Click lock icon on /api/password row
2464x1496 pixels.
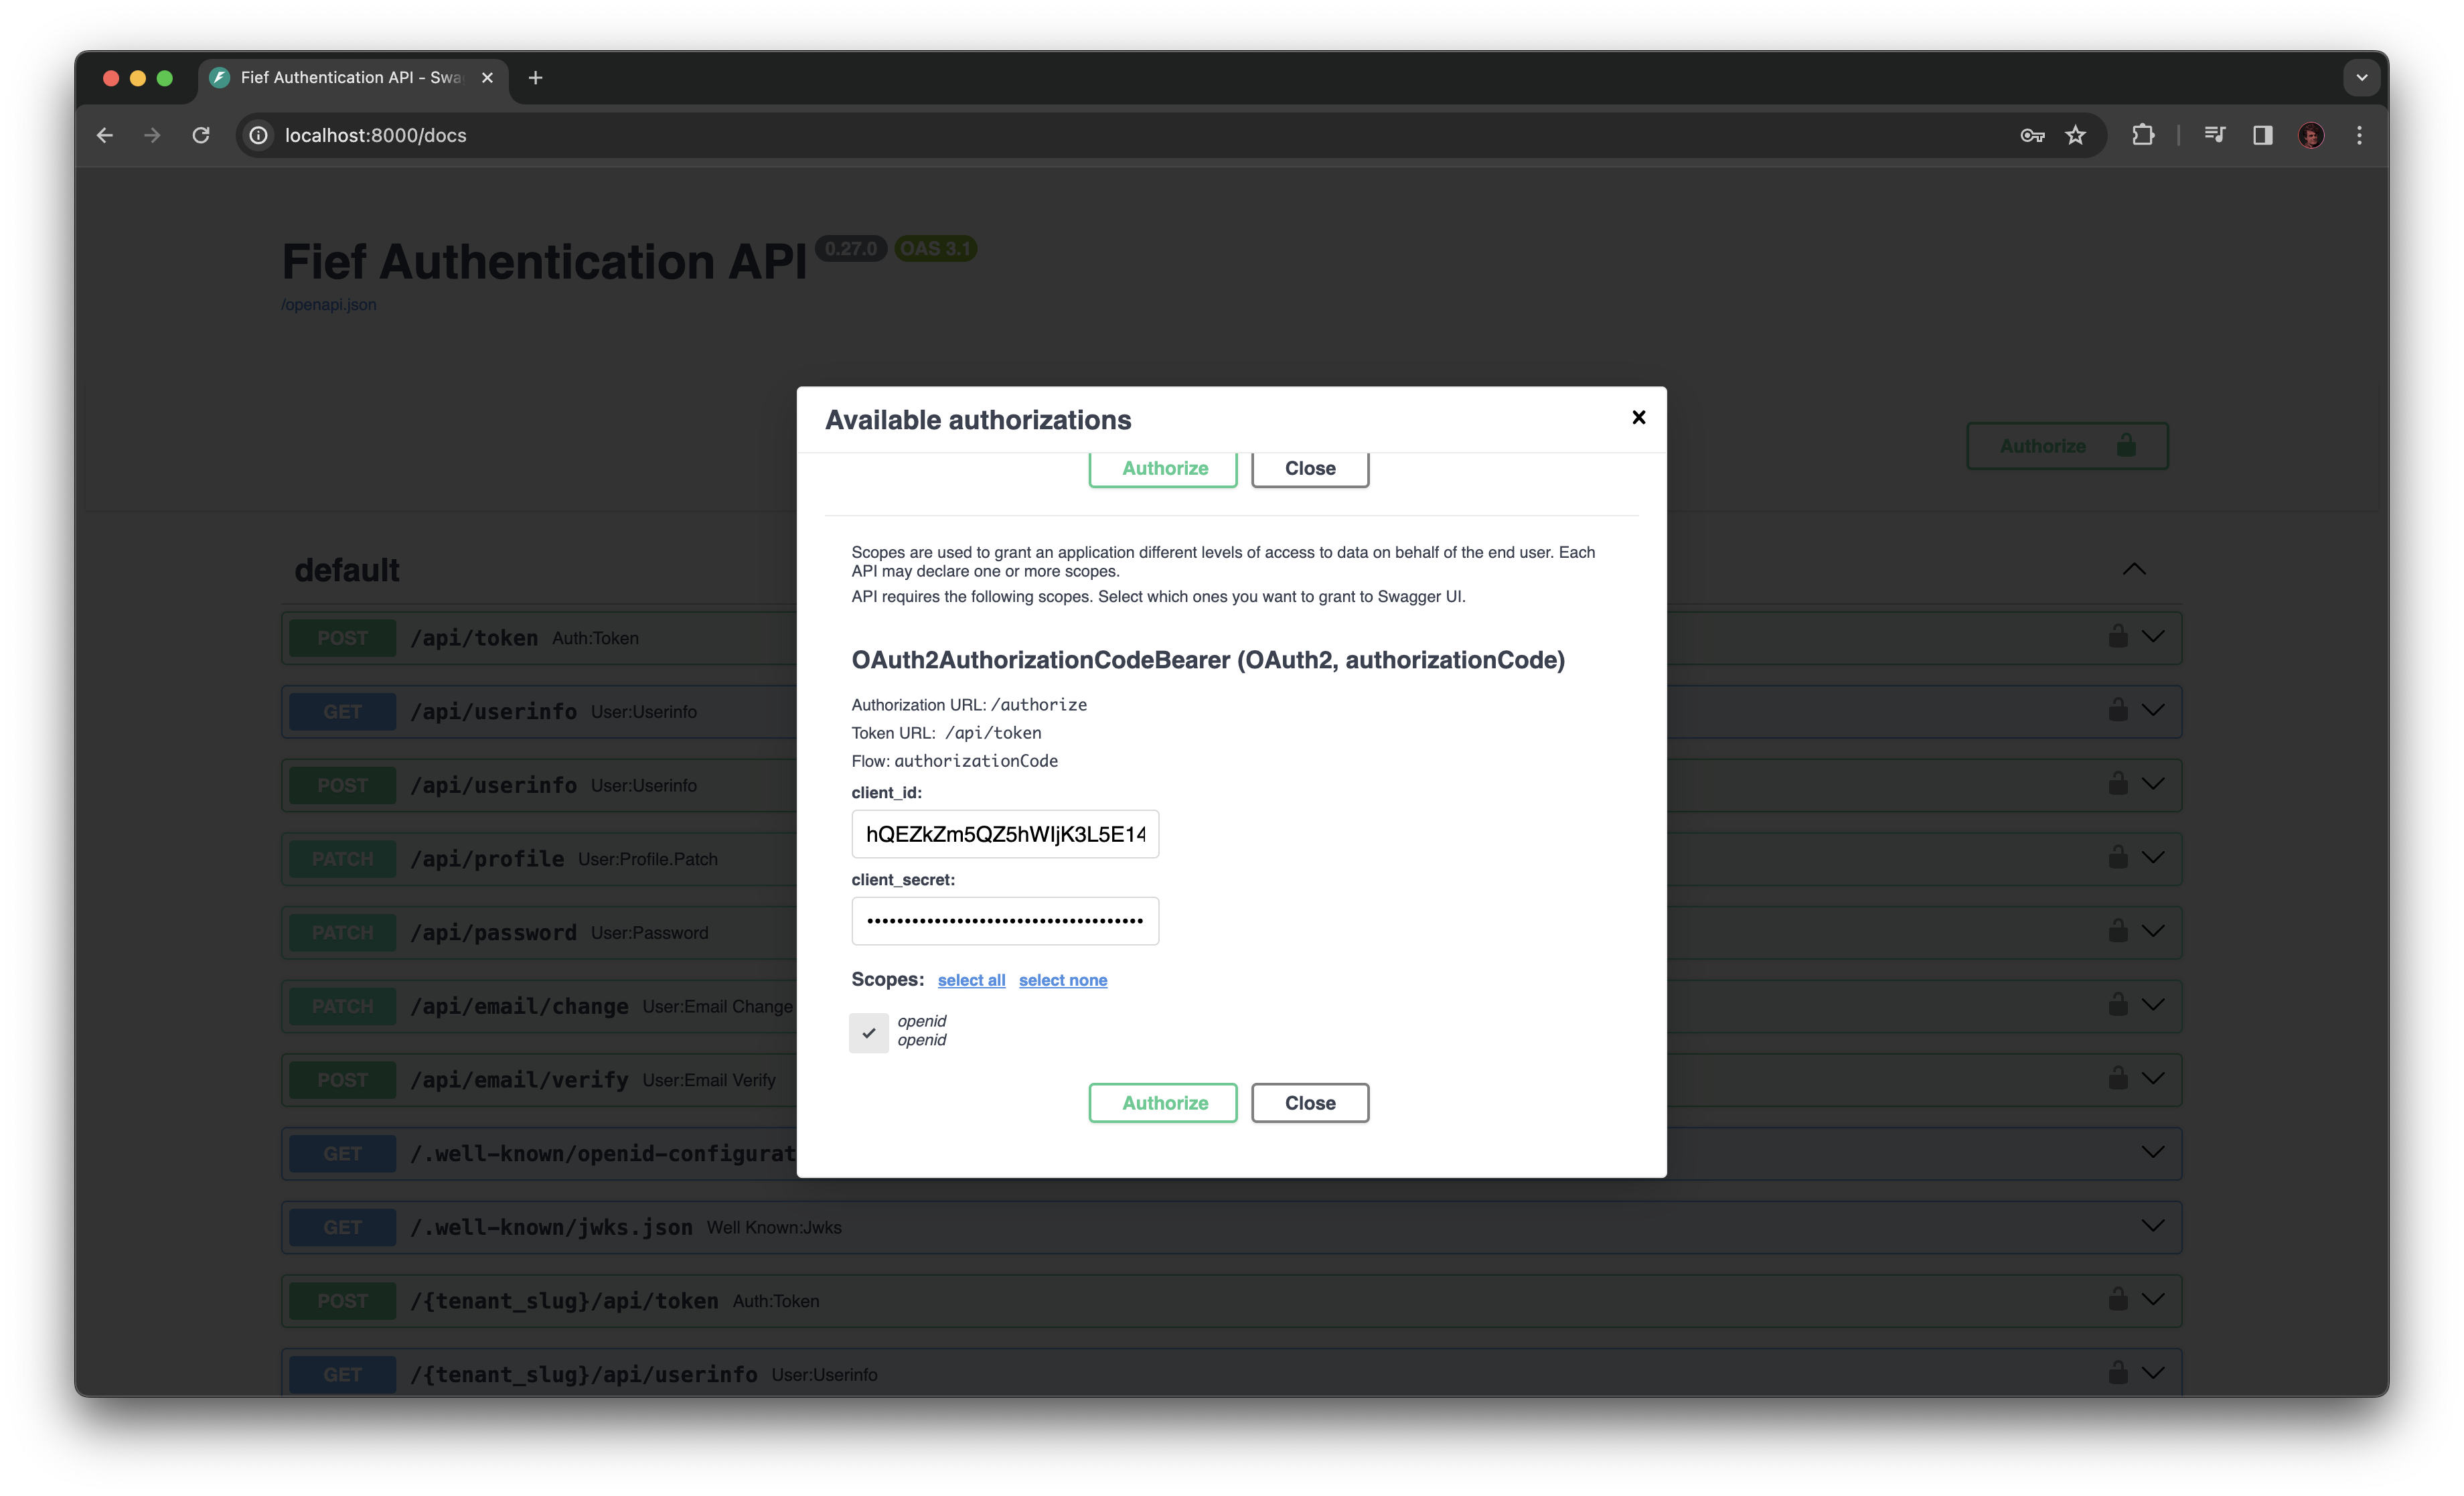[x=2118, y=931]
